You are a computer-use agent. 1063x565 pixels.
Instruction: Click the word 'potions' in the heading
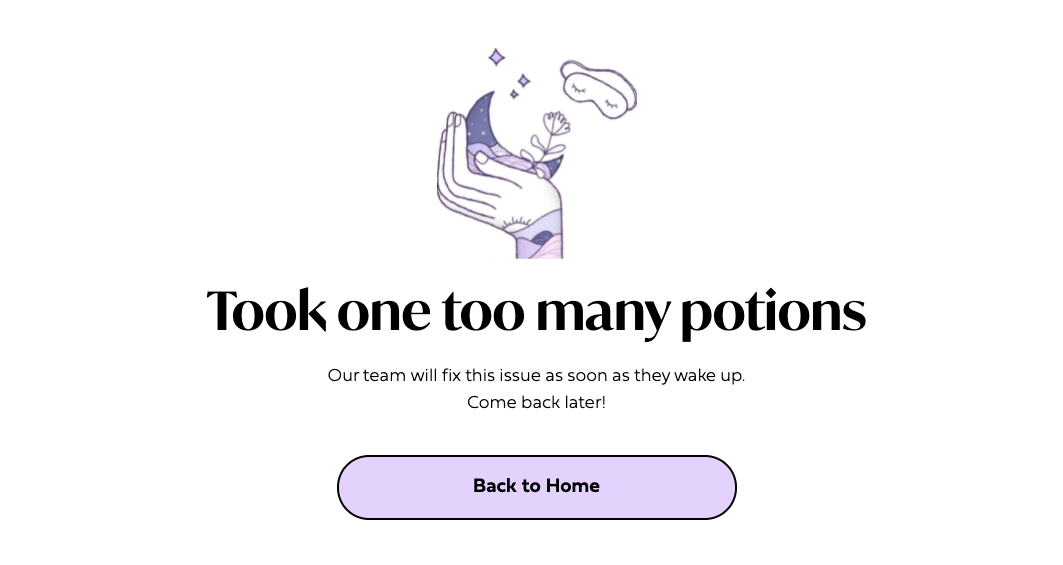[x=773, y=313]
